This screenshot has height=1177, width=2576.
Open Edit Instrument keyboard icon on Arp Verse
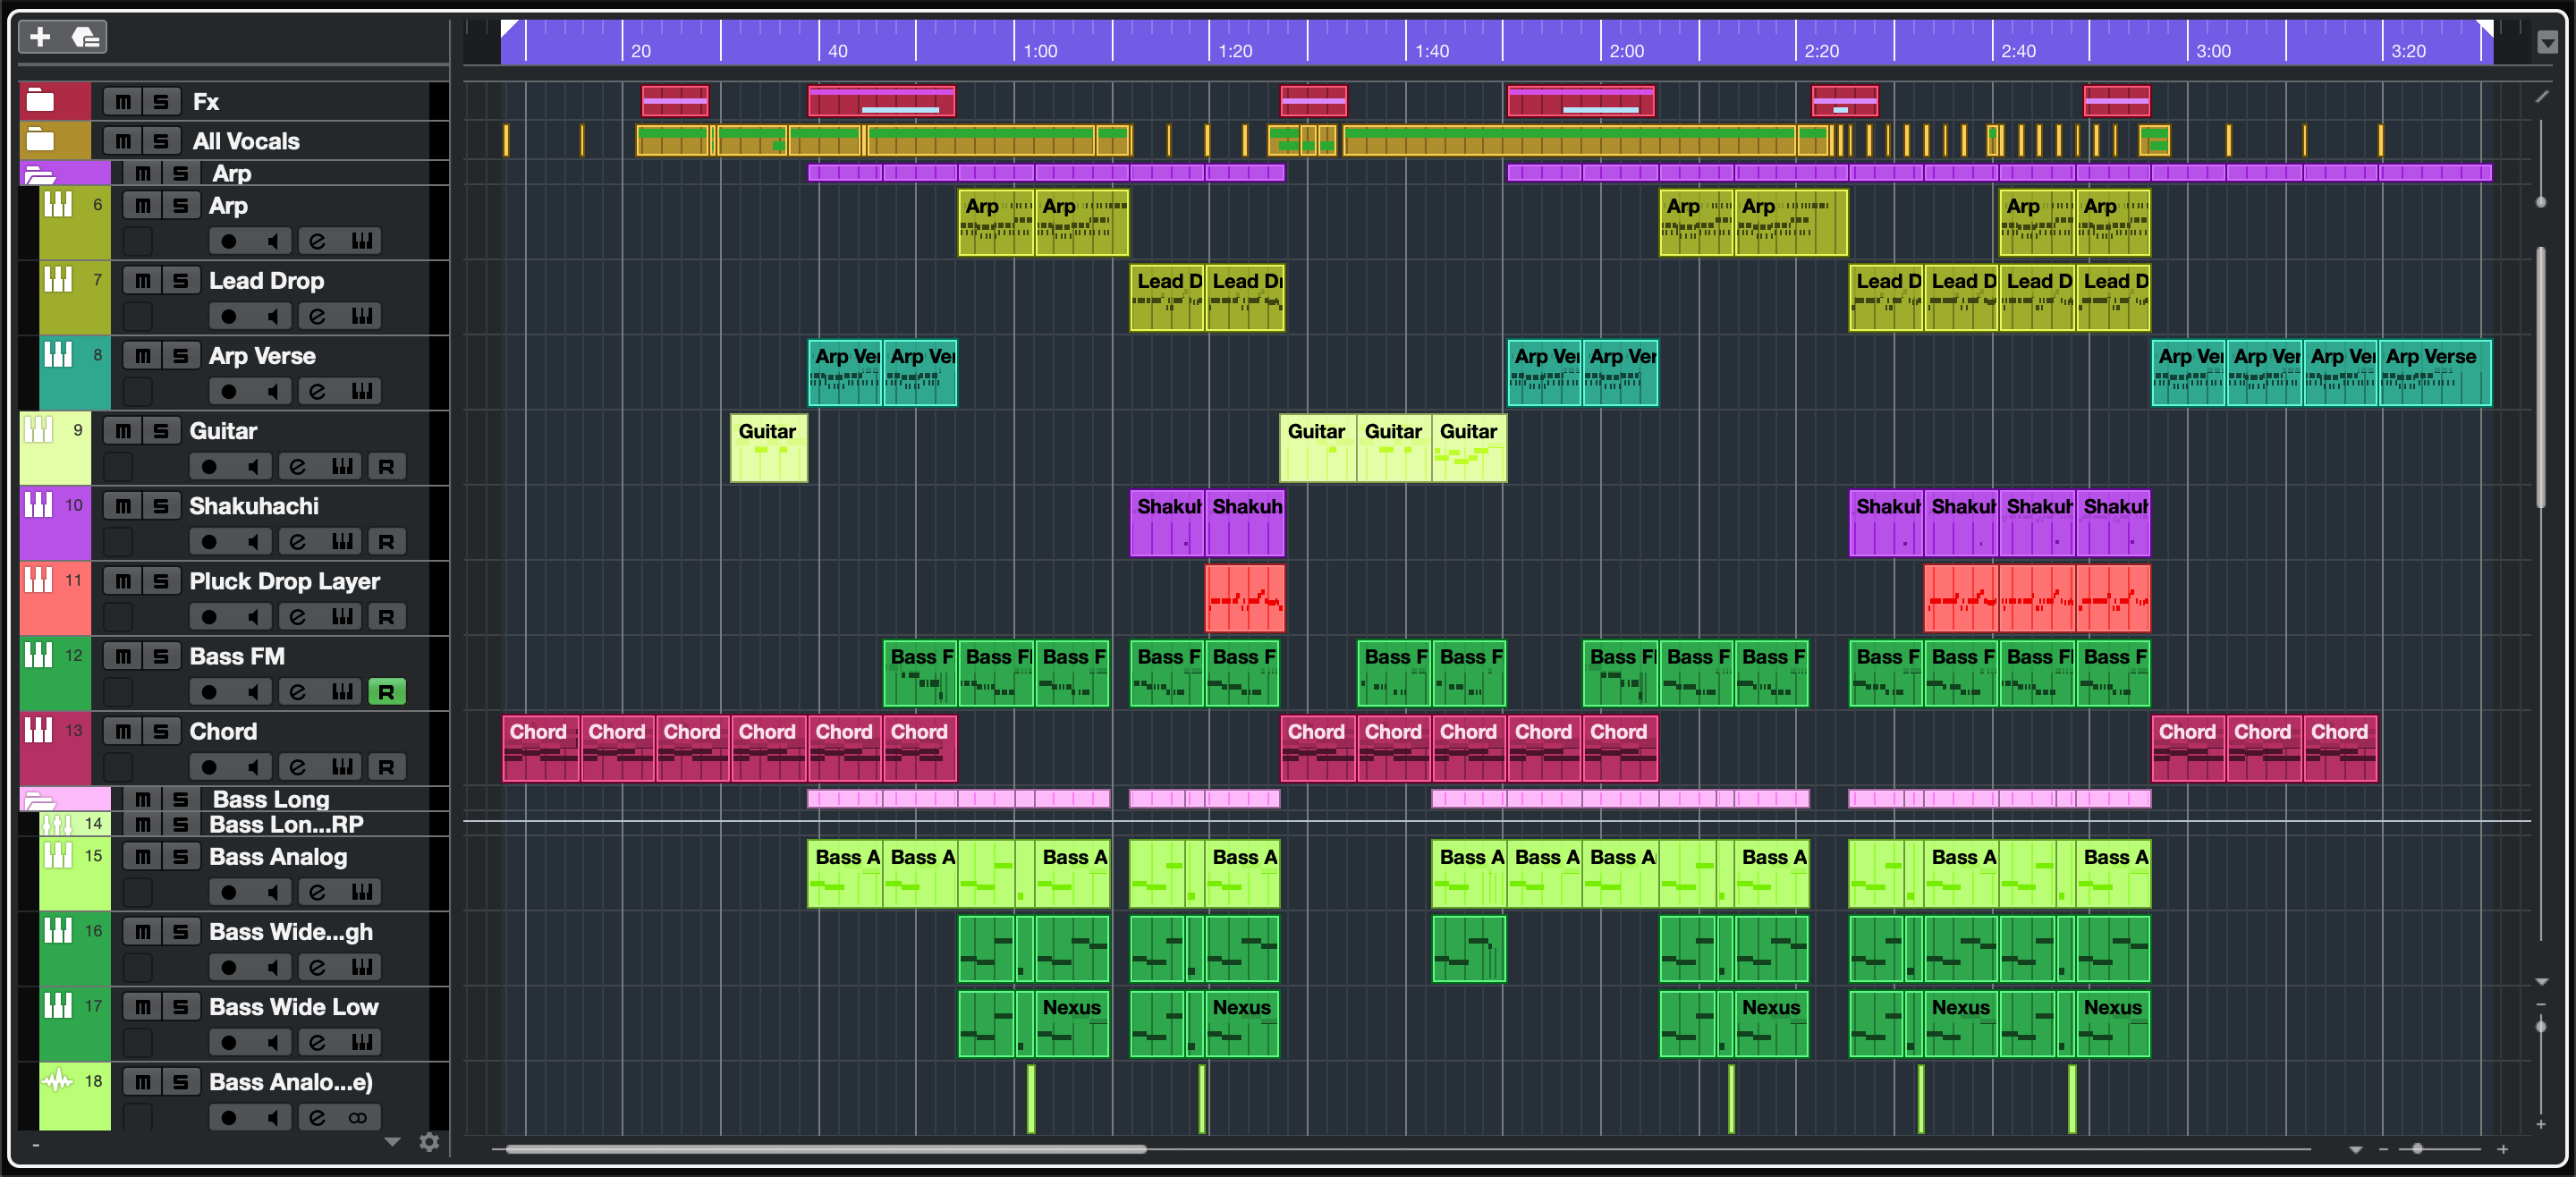point(362,391)
